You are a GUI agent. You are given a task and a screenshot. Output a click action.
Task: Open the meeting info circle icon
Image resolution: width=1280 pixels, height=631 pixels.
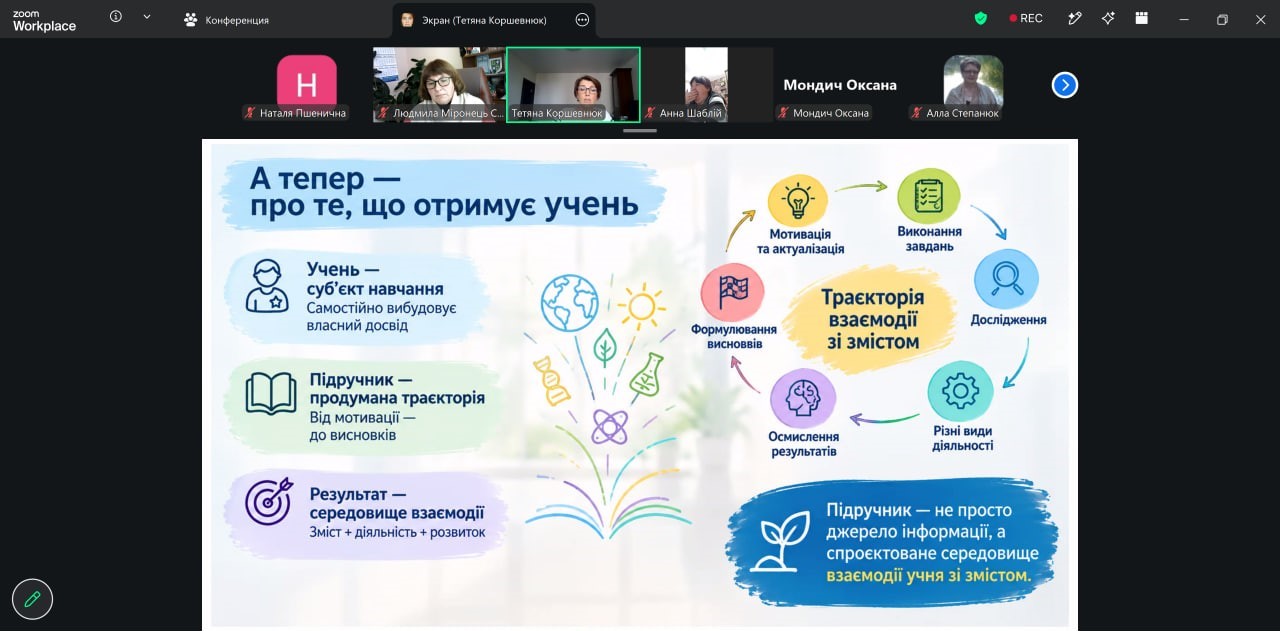[116, 17]
